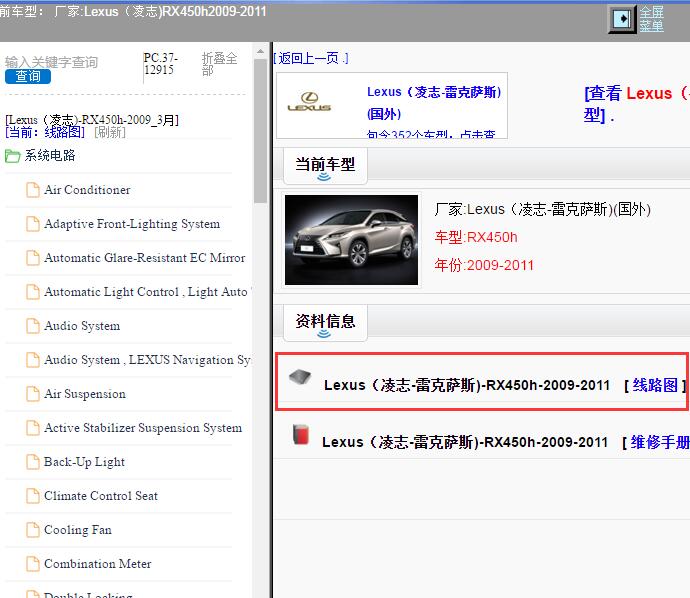Click the PC.37-12915 code text
The width and height of the screenshot is (690, 598).
(x=161, y=63)
